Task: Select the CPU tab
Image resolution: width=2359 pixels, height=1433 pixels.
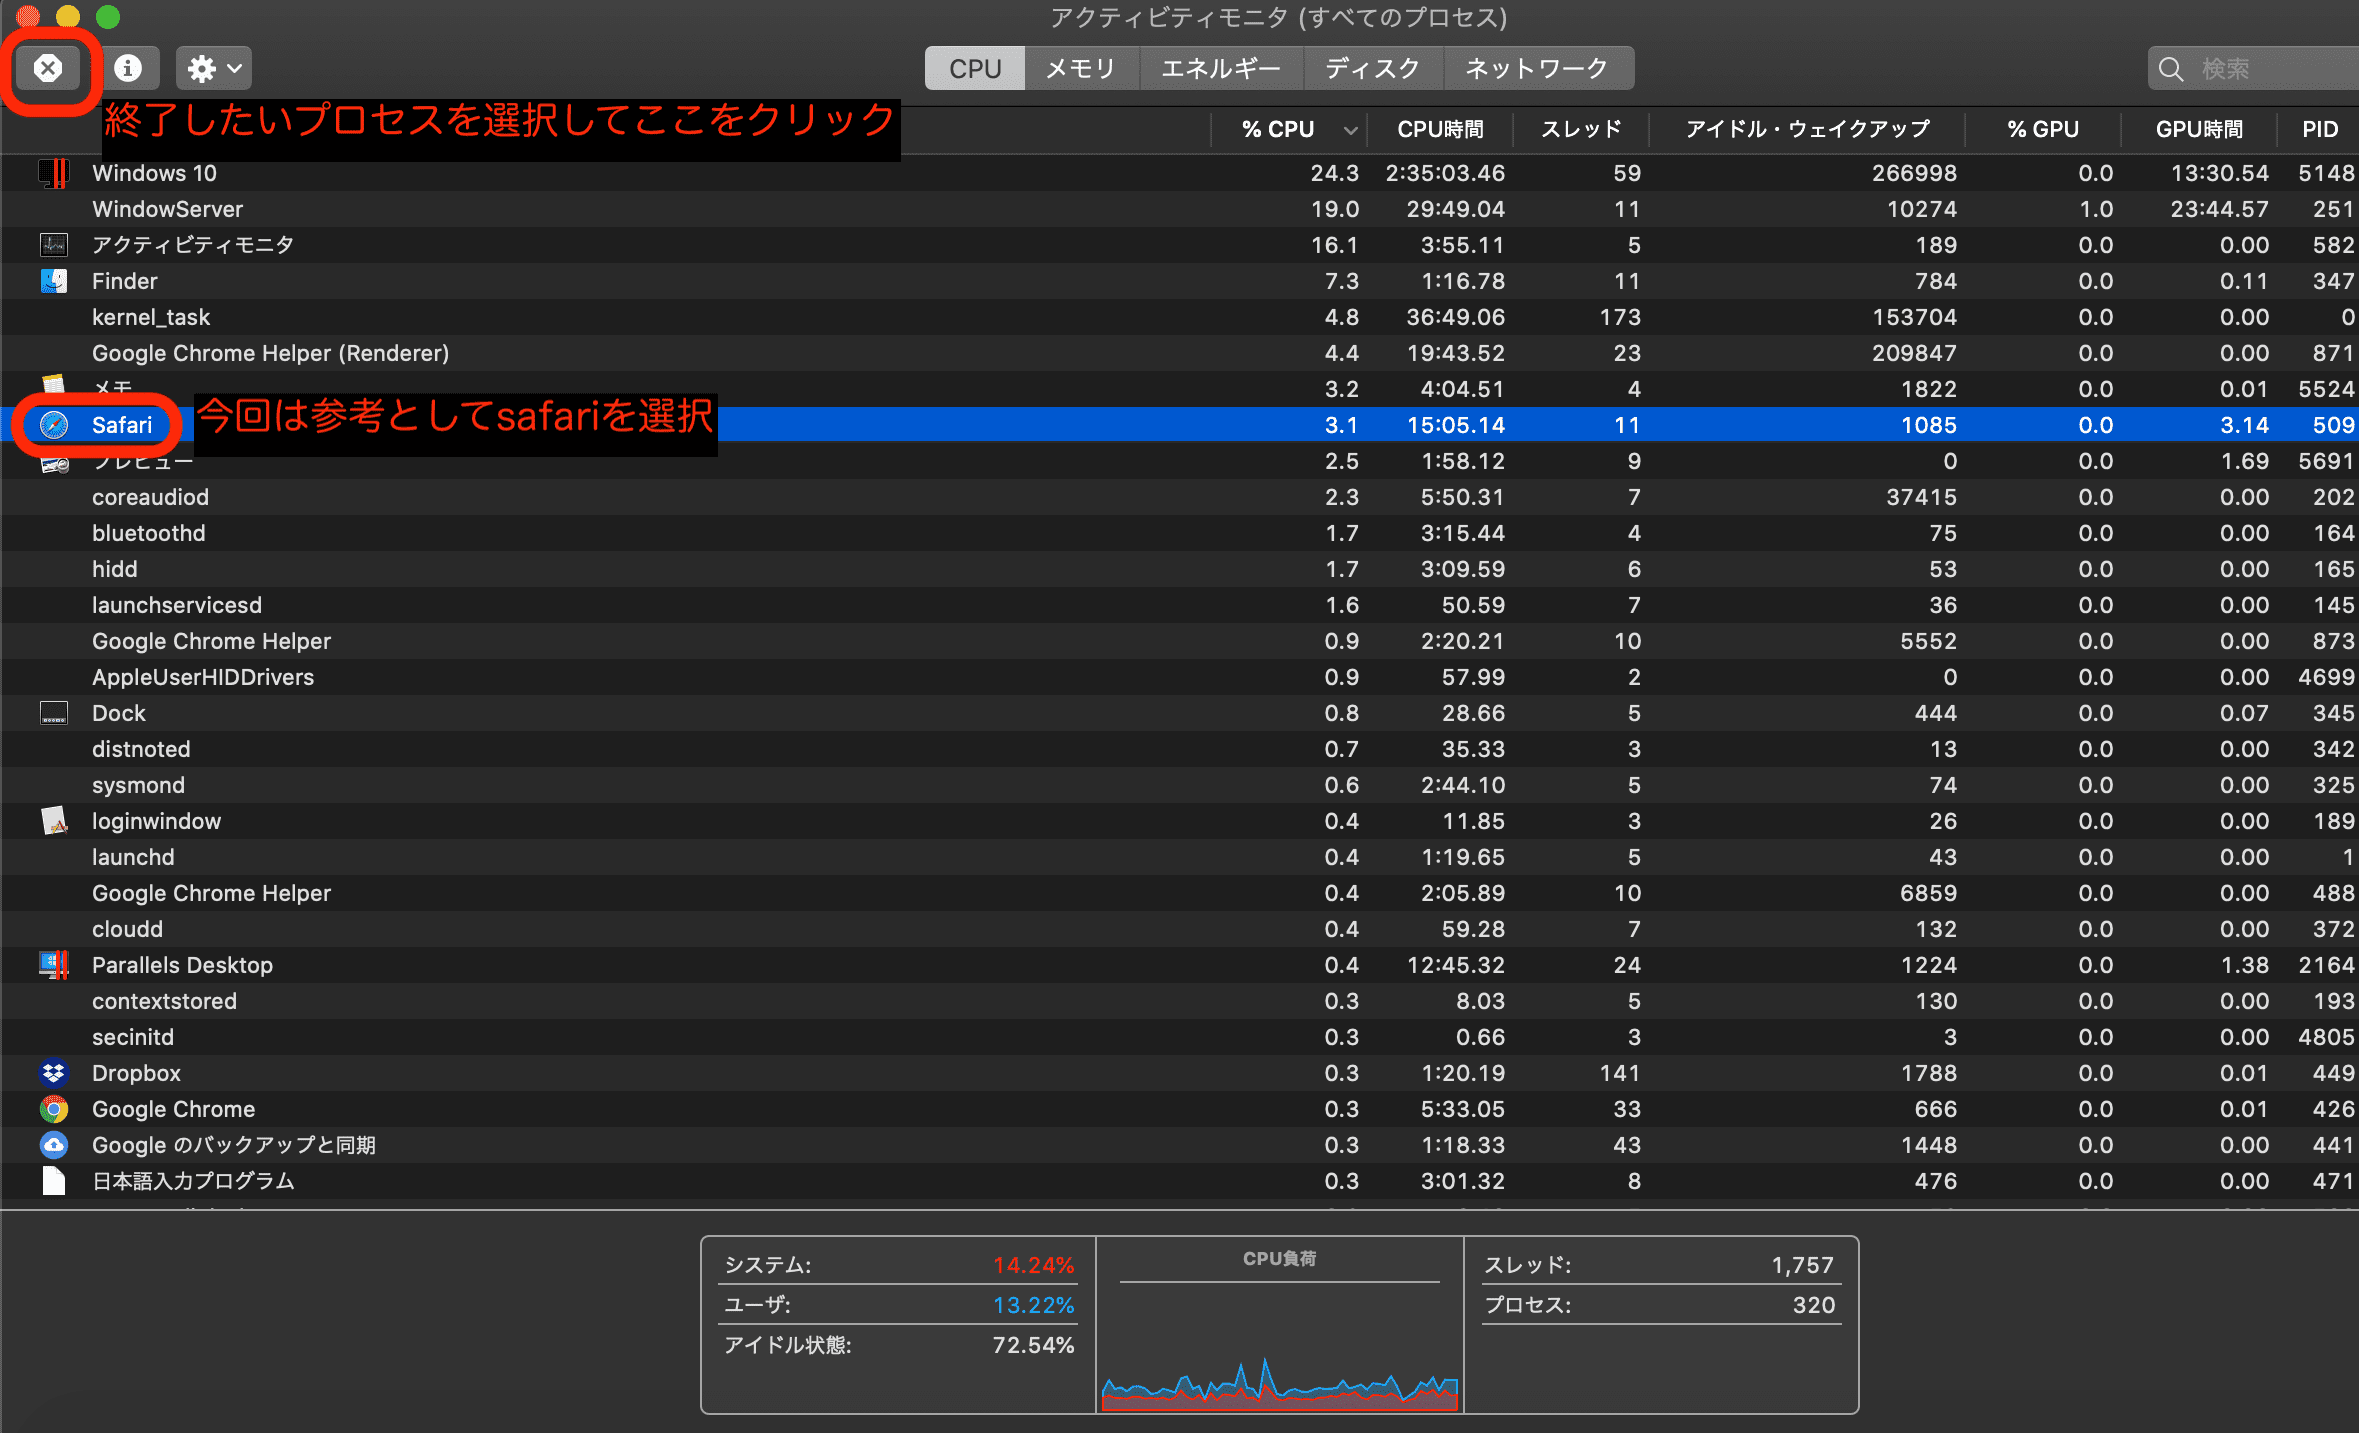Action: (972, 67)
